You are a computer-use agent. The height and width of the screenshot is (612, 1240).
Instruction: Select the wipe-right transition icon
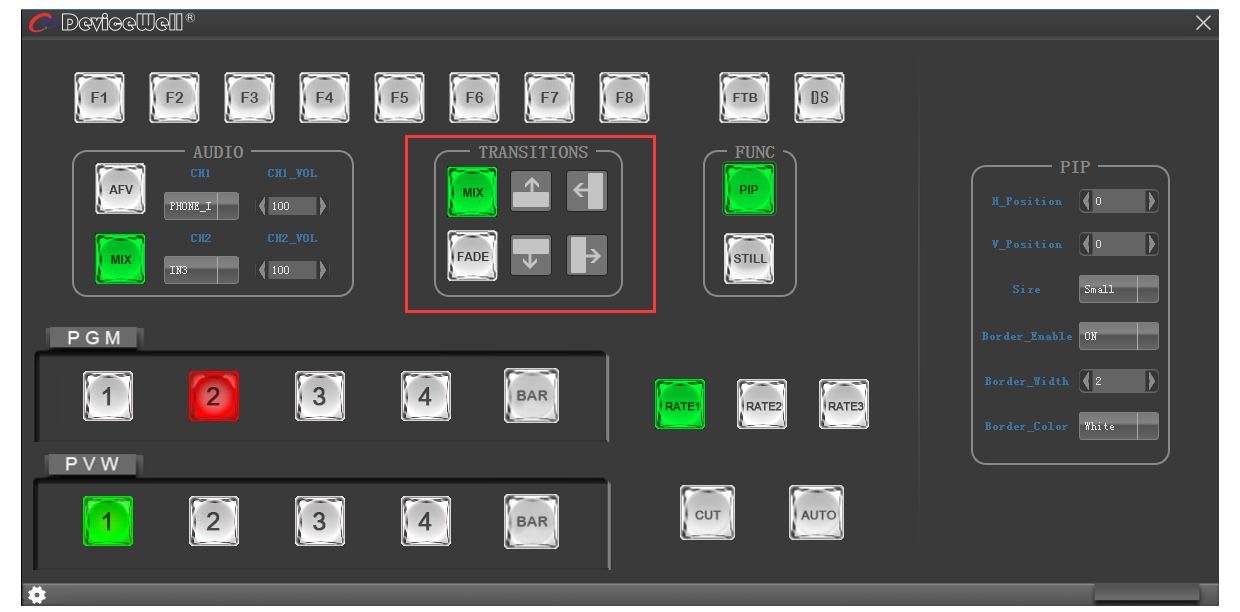point(587,255)
